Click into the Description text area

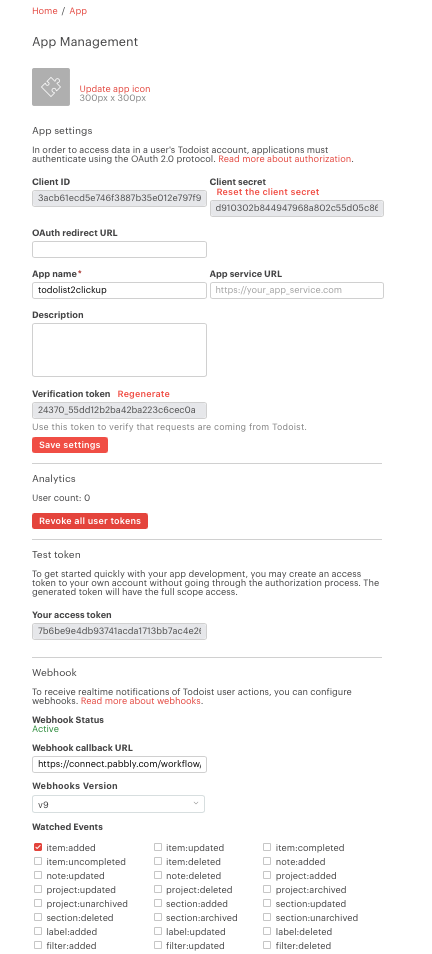tap(119, 350)
